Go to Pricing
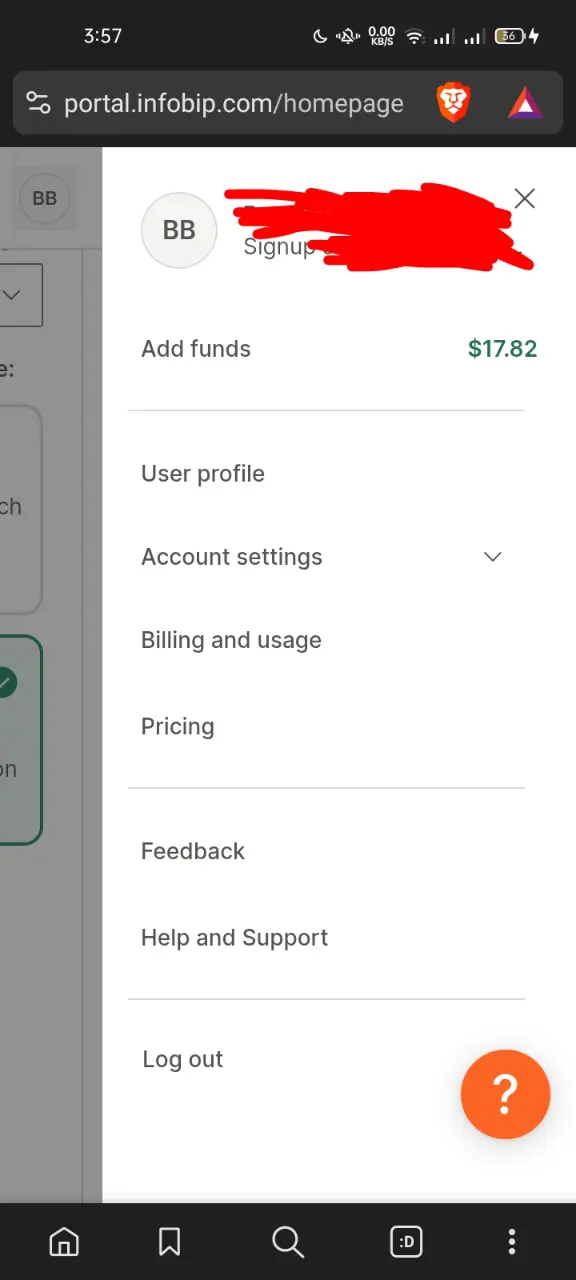 [x=178, y=727]
